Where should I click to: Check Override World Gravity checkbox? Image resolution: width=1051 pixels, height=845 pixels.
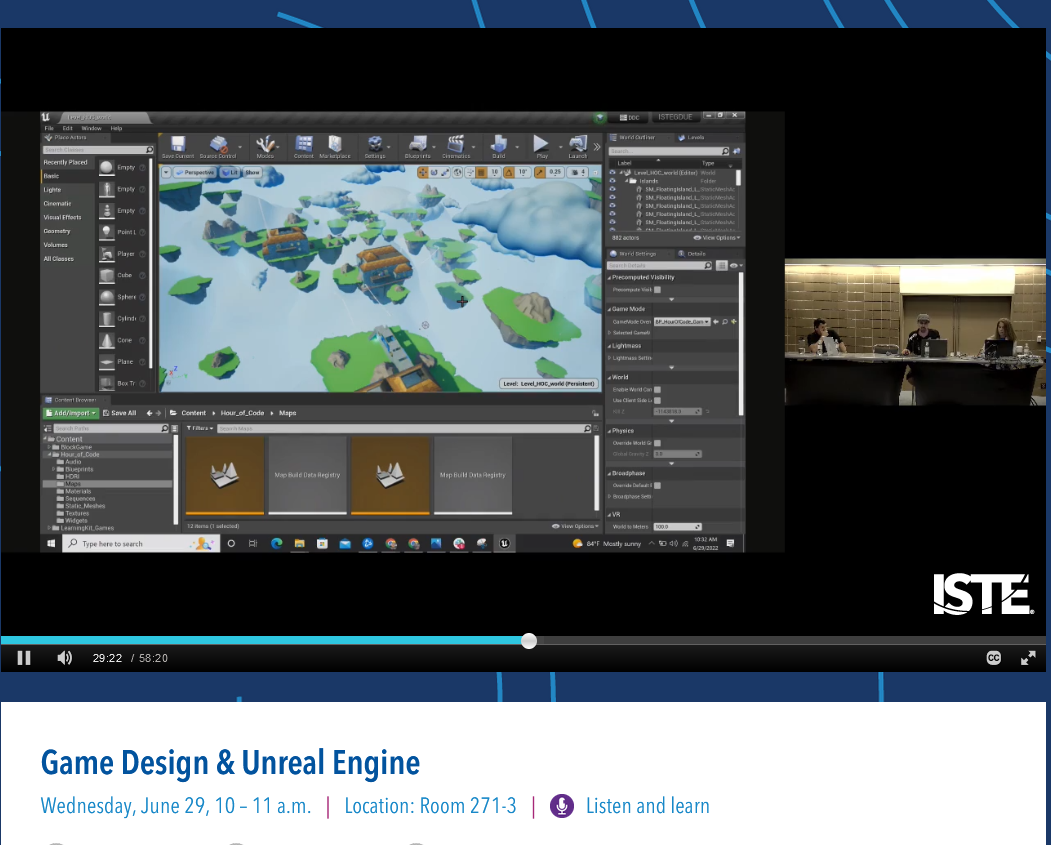coord(658,443)
